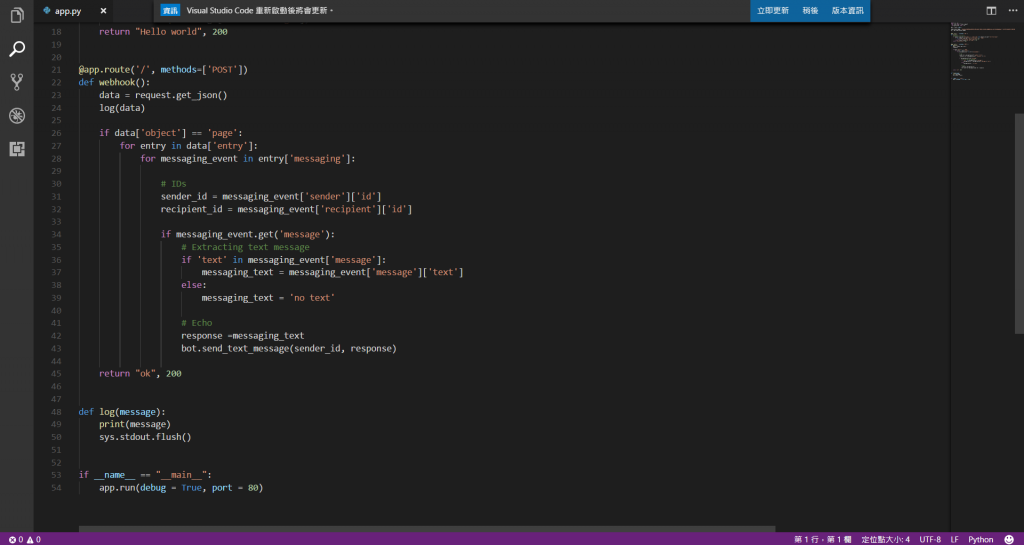Click 'return "Hello world", 200' line
This screenshot has height=545, width=1024.
tap(163, 32)
